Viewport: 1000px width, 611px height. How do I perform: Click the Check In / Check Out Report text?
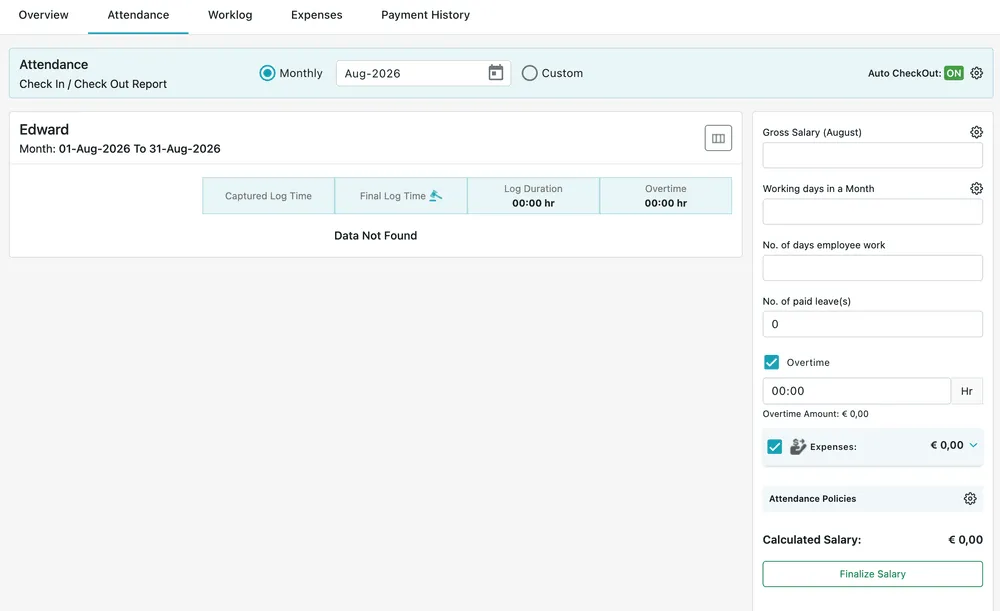point(93,84)
